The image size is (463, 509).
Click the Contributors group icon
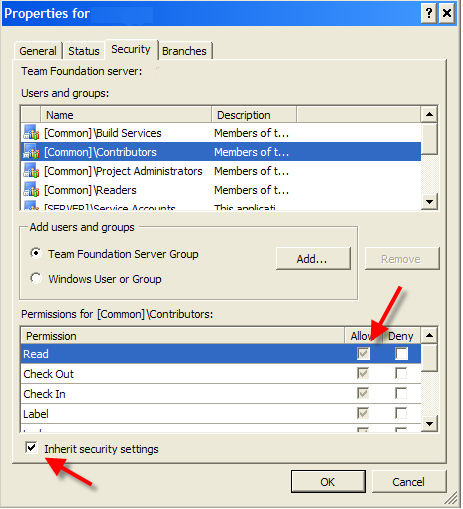pyautogui.click(x=31, y=151)
